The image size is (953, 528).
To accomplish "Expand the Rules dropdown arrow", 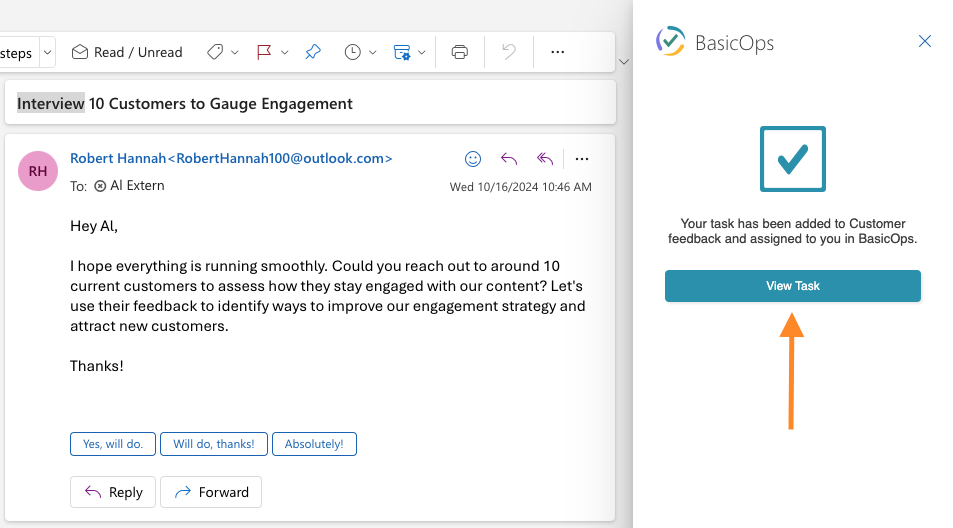I will pyautogui.click(x=422, y=53).
